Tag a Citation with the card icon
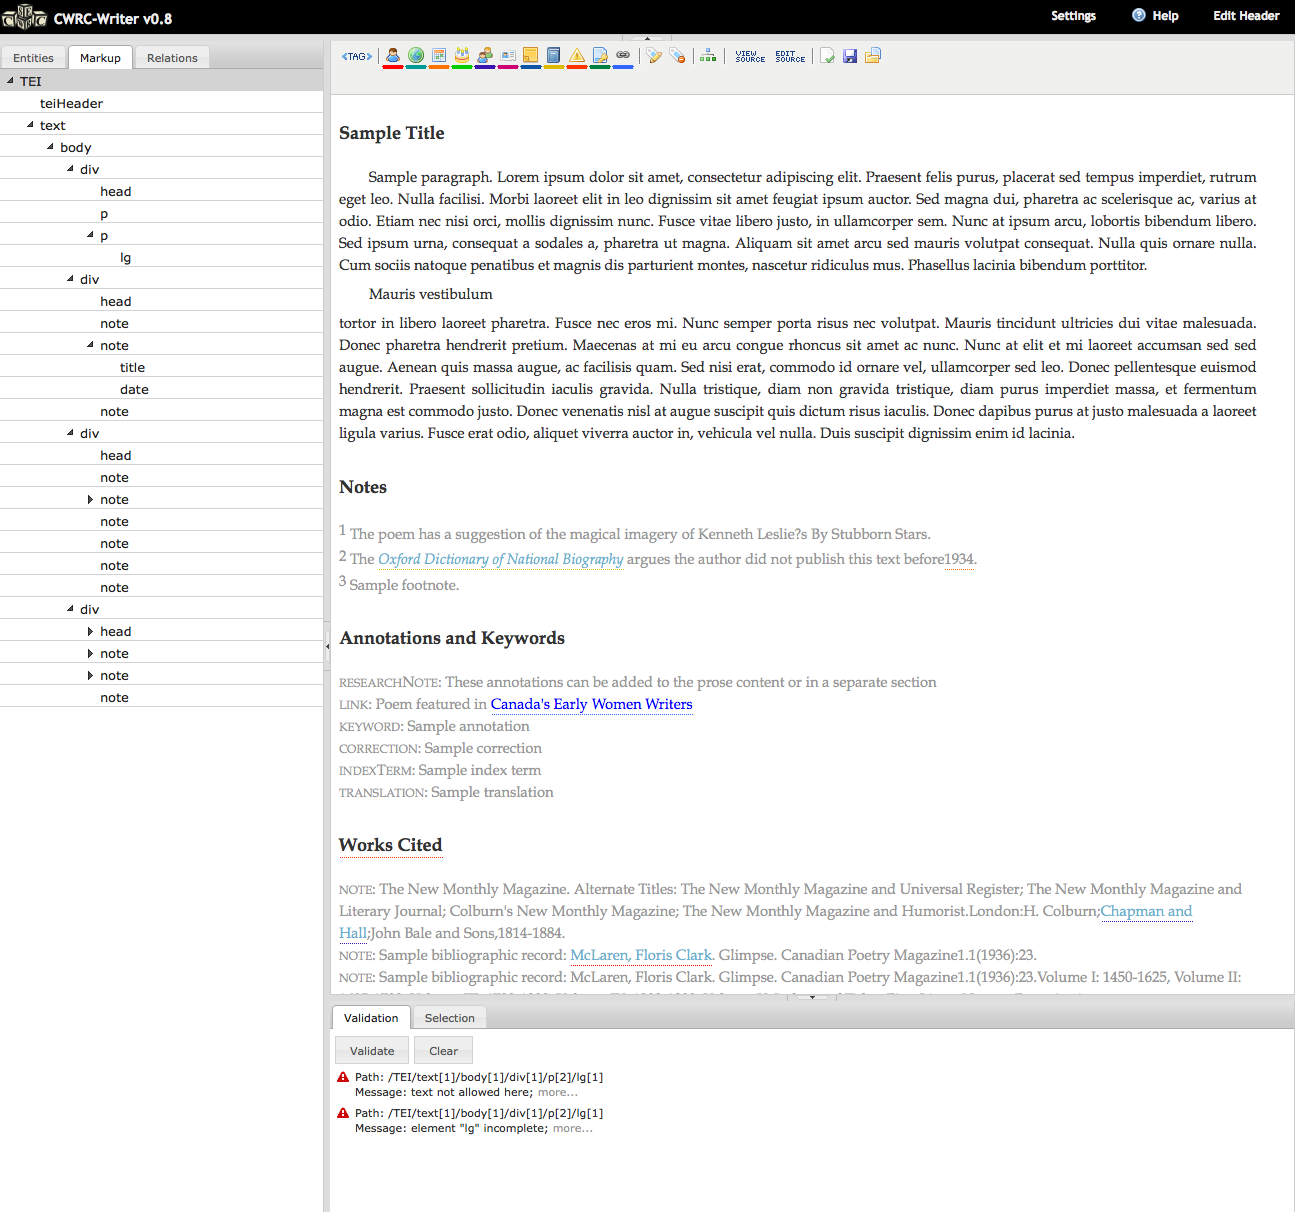The image size is (1295, 1212). pyautogui.click(x=508, y=56)
